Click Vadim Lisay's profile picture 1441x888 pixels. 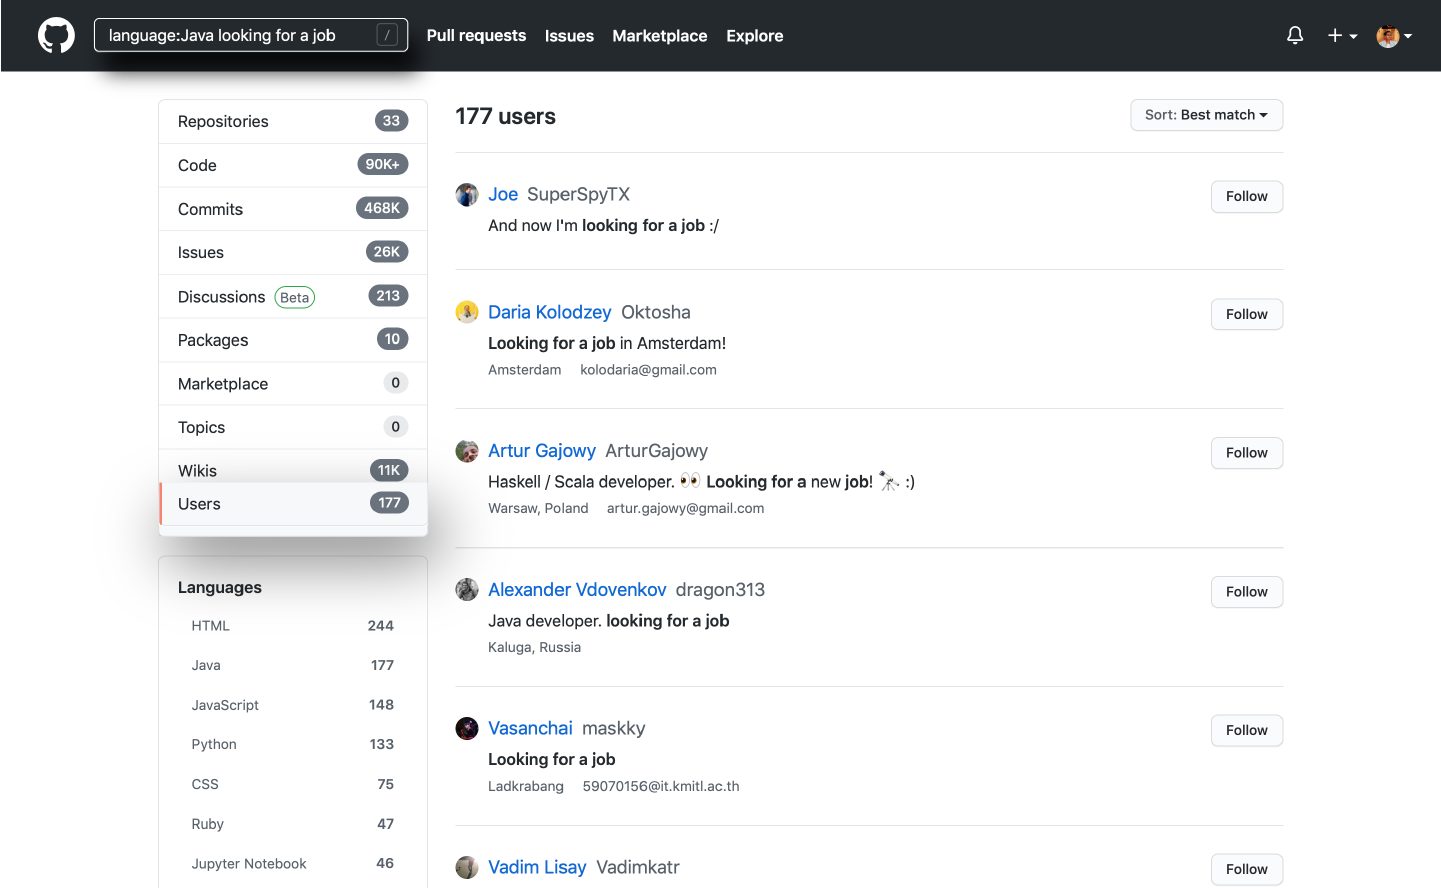467,867
